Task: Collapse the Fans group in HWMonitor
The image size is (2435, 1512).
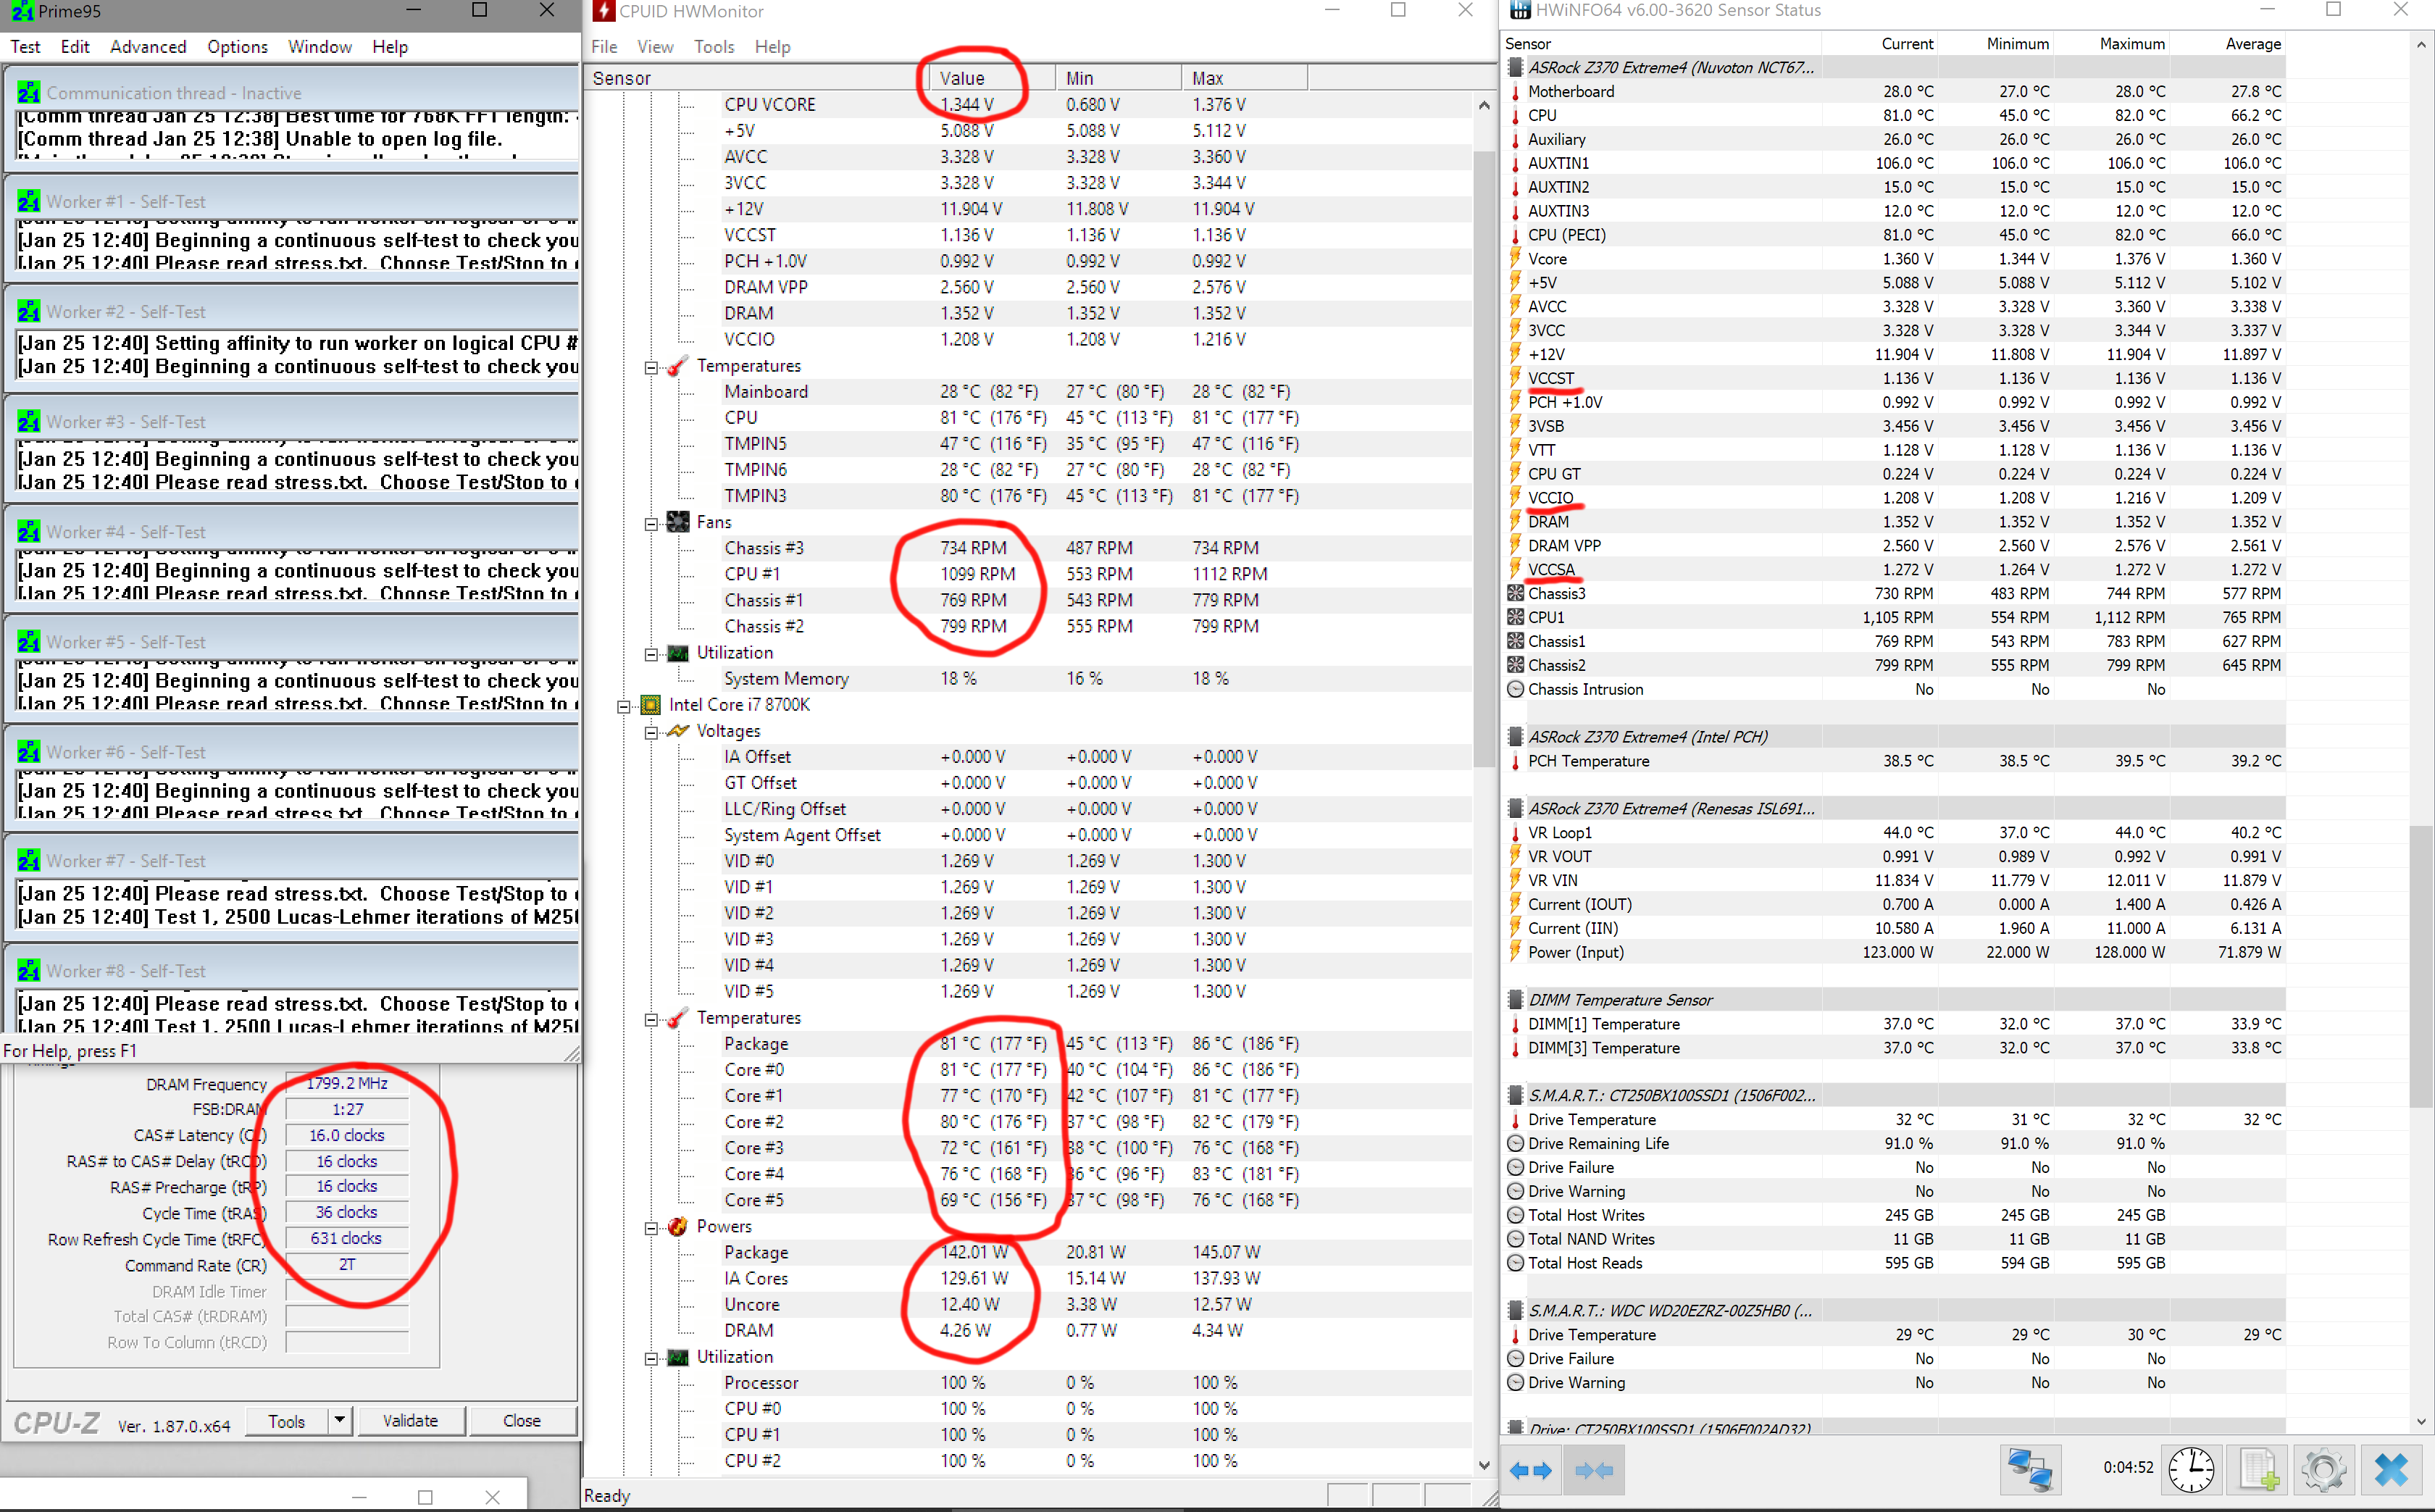Action: click(651, 523)
